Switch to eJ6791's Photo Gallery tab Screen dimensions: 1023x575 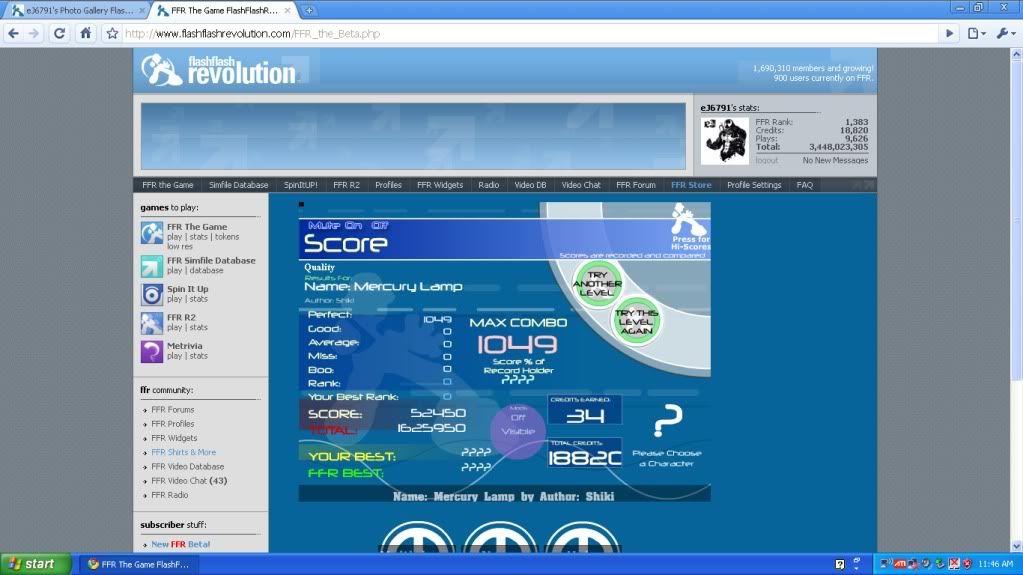pos(75,9)
